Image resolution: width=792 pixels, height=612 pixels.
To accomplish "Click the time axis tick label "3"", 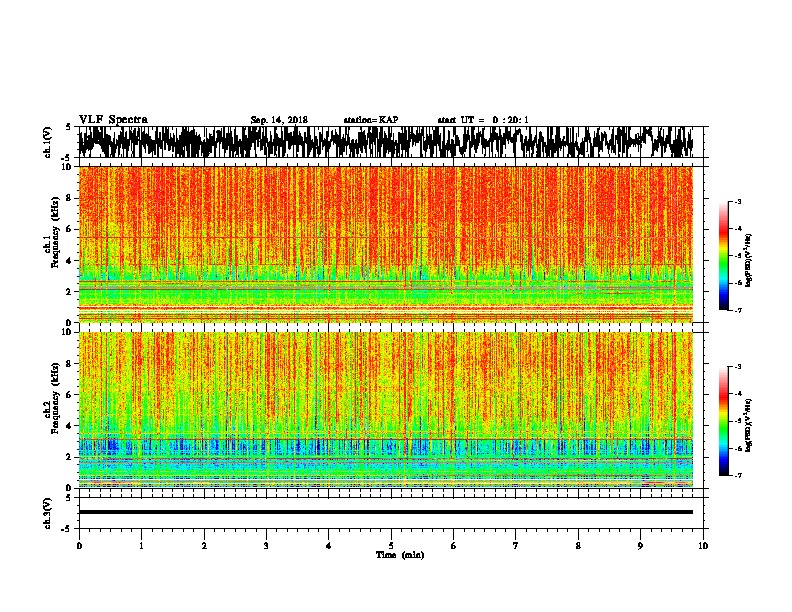I will (266, 546).
